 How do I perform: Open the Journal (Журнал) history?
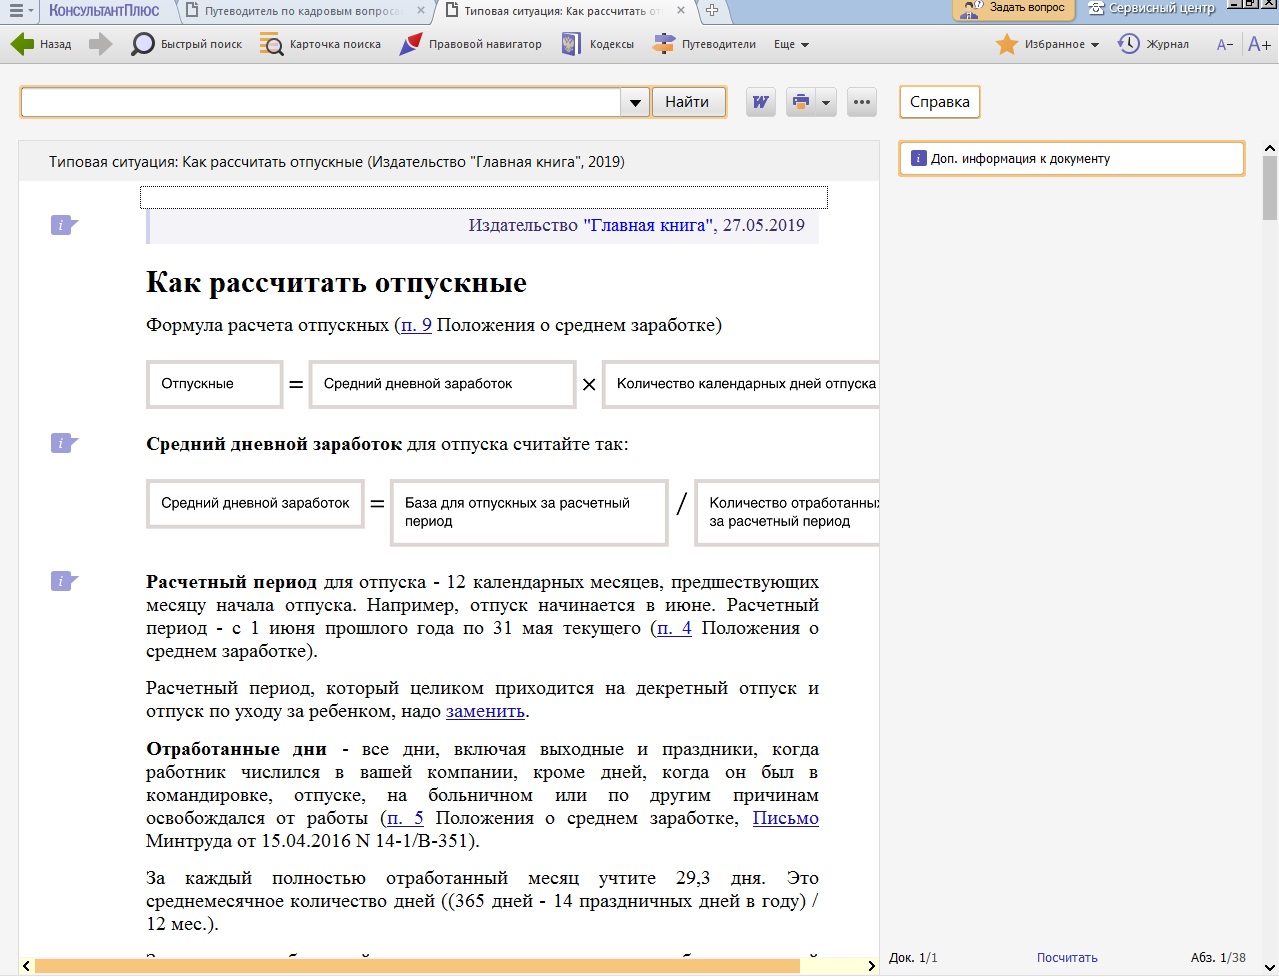(1129, 44)
